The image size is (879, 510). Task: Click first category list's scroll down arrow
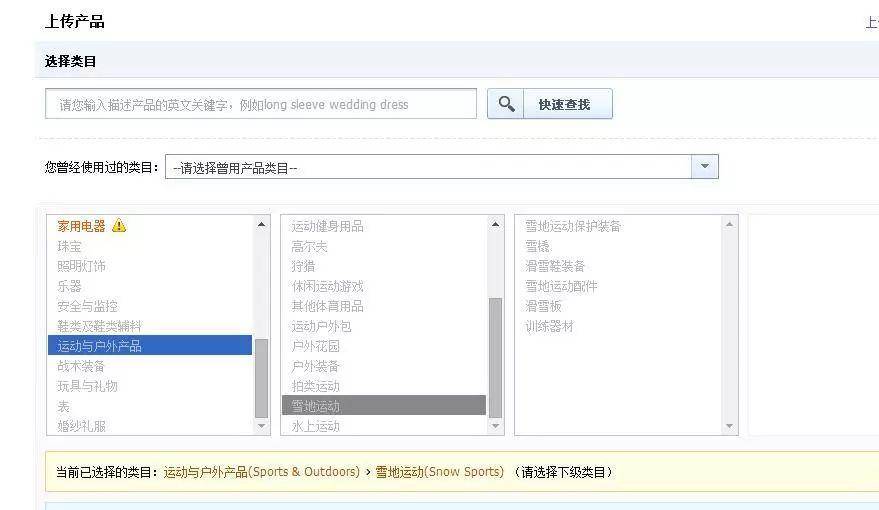pos(261,426)
